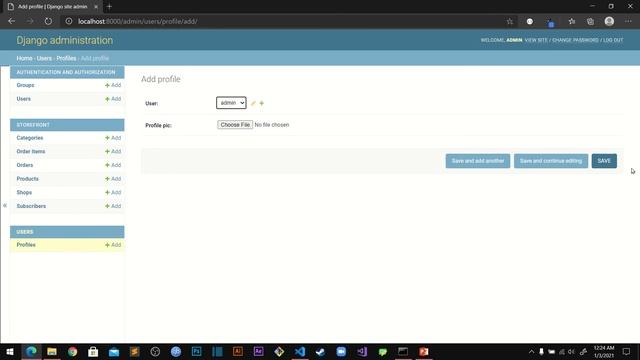Open Photoshop from the taskbar
The height and width of the screenshot is (360, 640).
tap(196, 351)
